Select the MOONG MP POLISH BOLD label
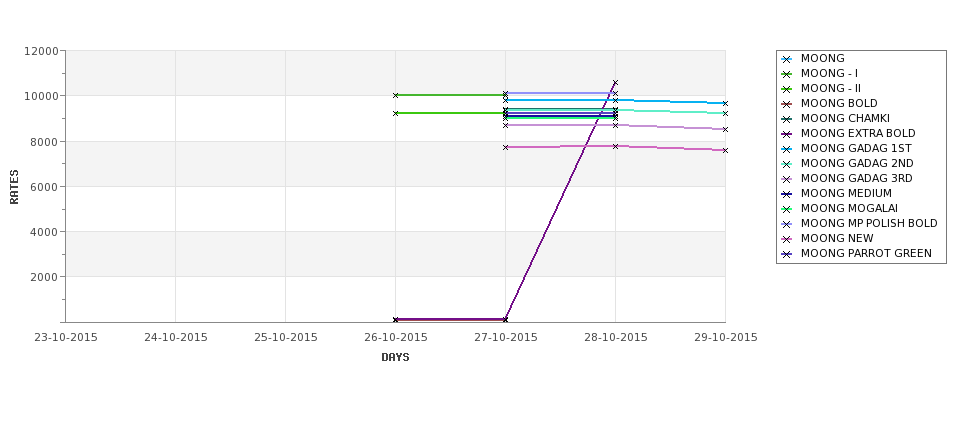 tap(869, 223)
